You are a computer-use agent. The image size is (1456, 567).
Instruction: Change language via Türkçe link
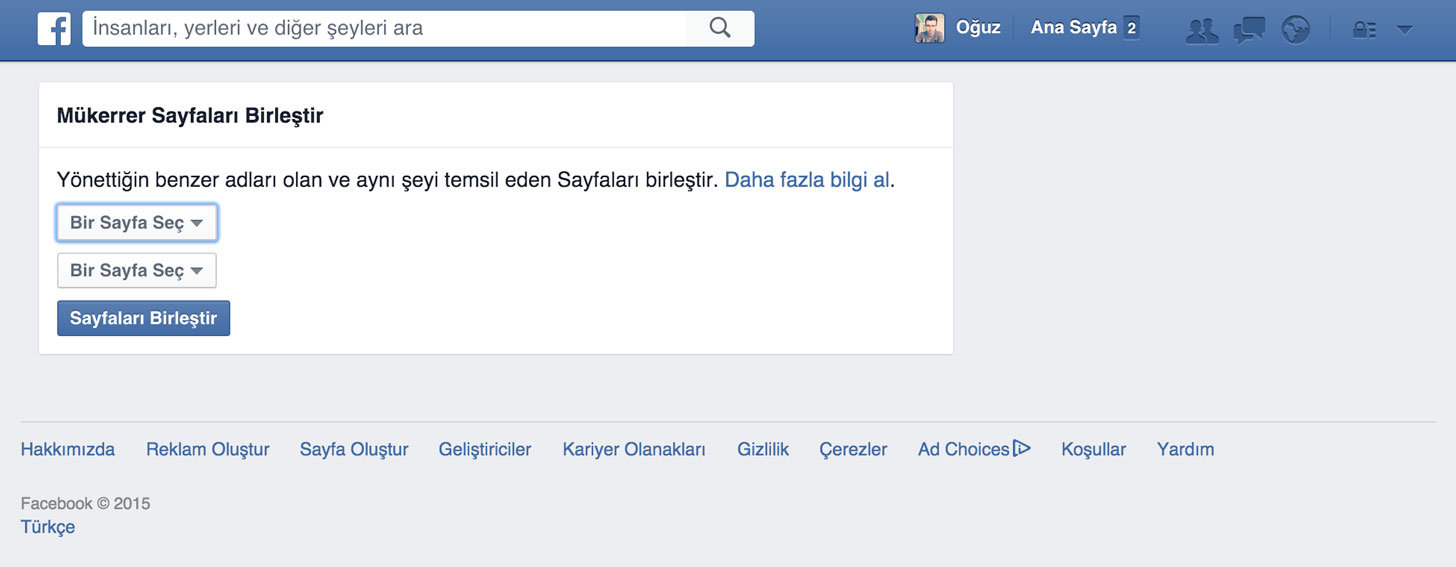click(48, 527)
